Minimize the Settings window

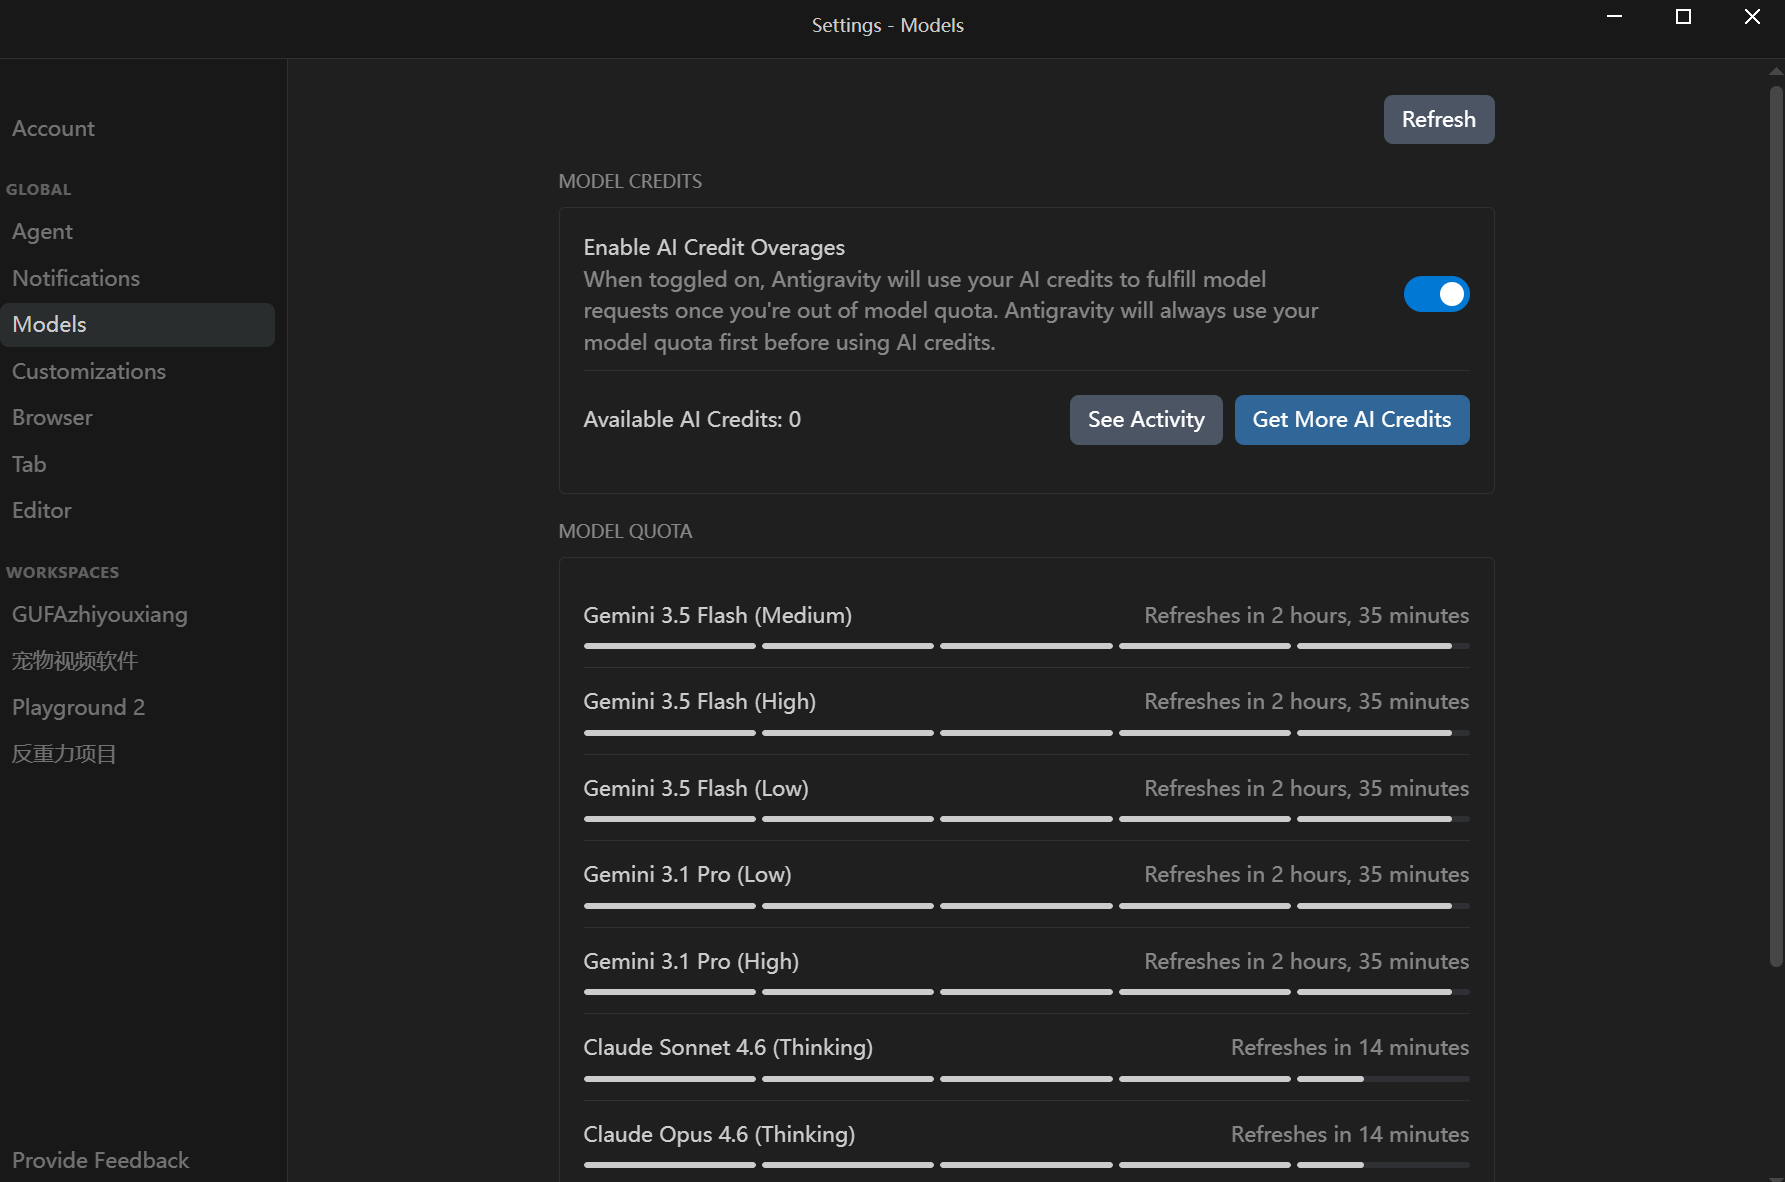pyautogui.click(x=1614, y=17)
